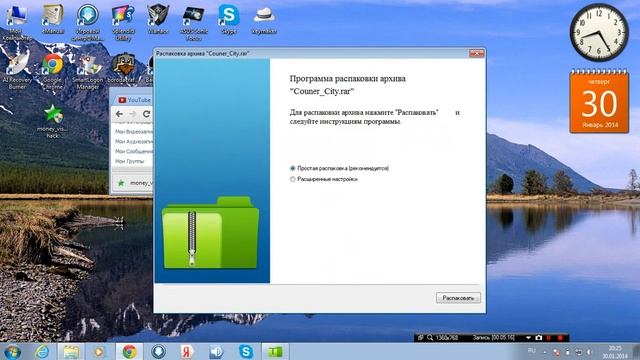Open the Windows Start menu orb
The image size is (640, 360).
[12, 351]
